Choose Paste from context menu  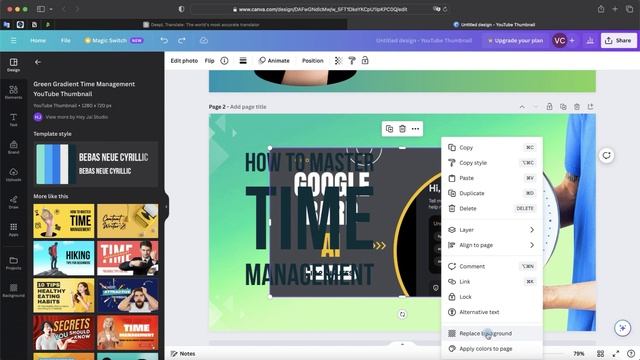pos(491,178)
